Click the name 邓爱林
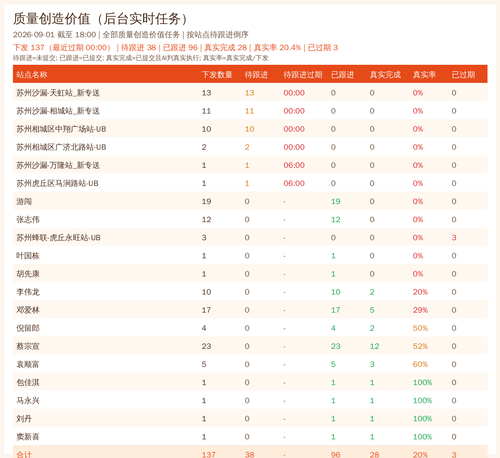500x458 pixels. tap(28, 310)
